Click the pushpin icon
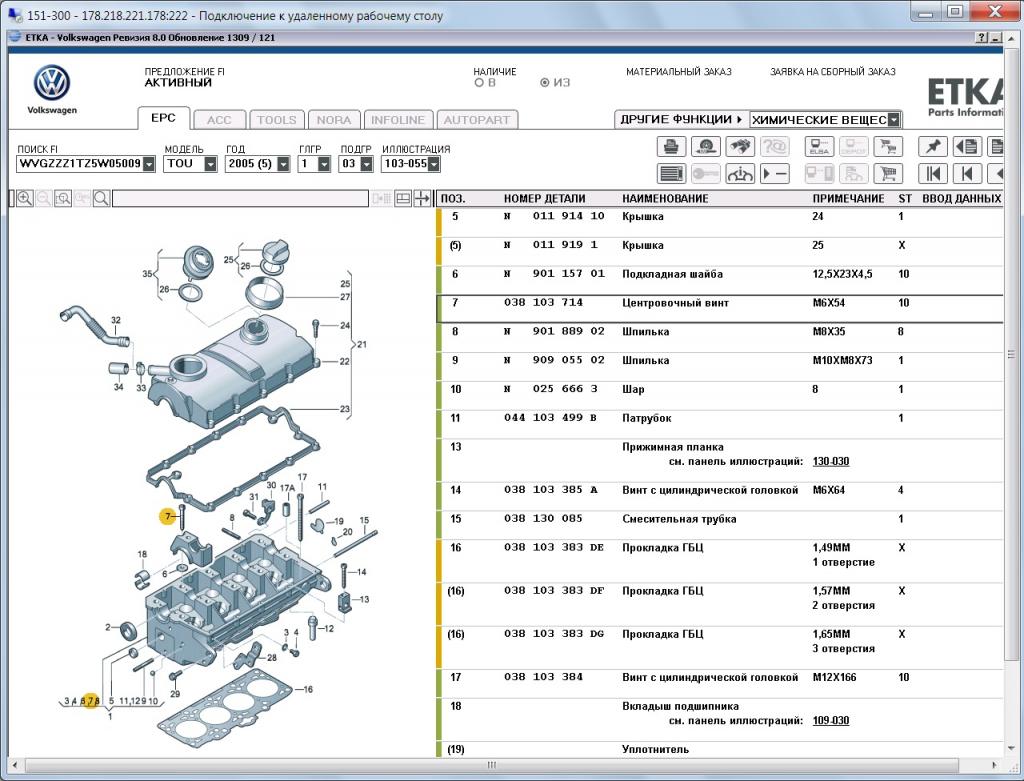This screenshot has height=781, width=1024. [x=933, y=147]
